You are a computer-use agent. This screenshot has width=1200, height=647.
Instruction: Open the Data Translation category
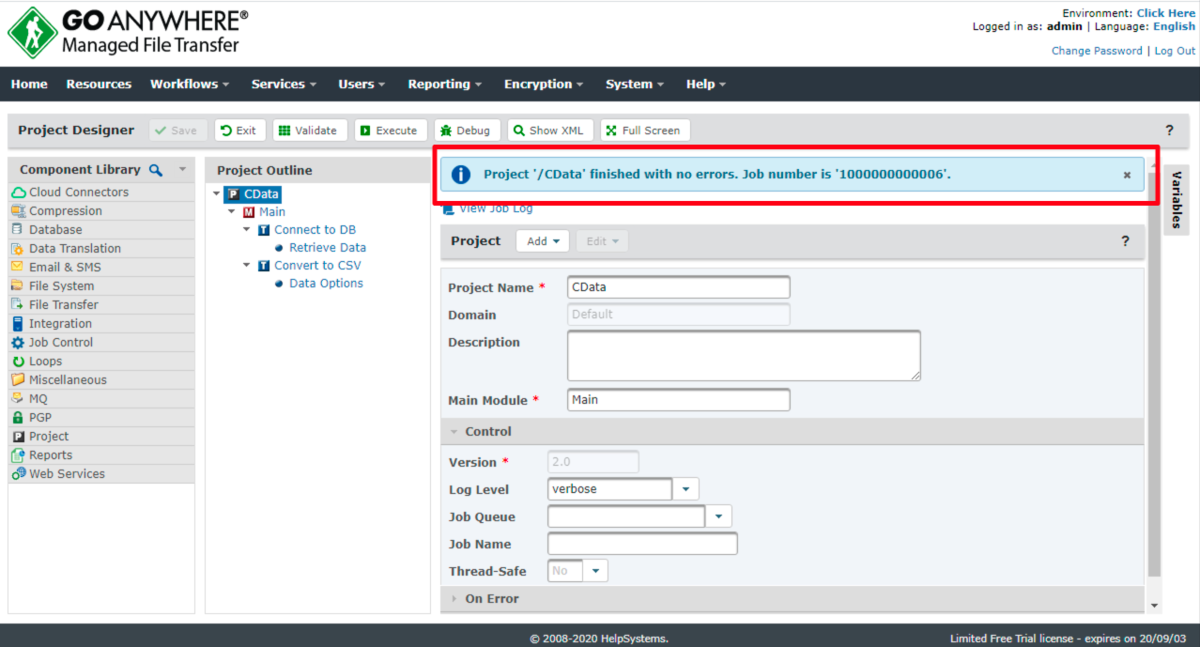101,248
